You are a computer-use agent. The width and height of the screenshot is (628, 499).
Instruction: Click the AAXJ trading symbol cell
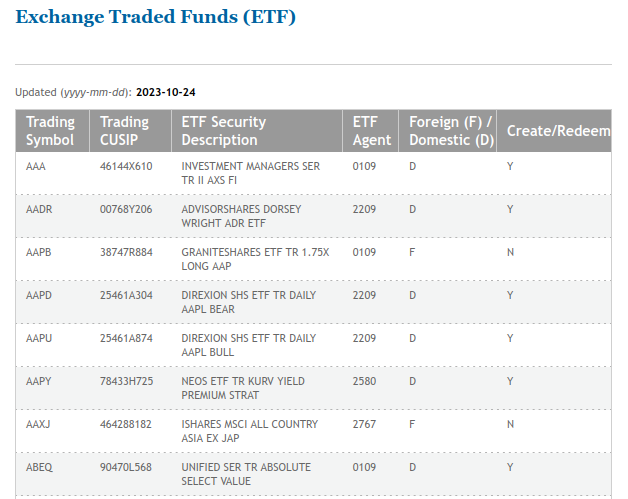38,424
